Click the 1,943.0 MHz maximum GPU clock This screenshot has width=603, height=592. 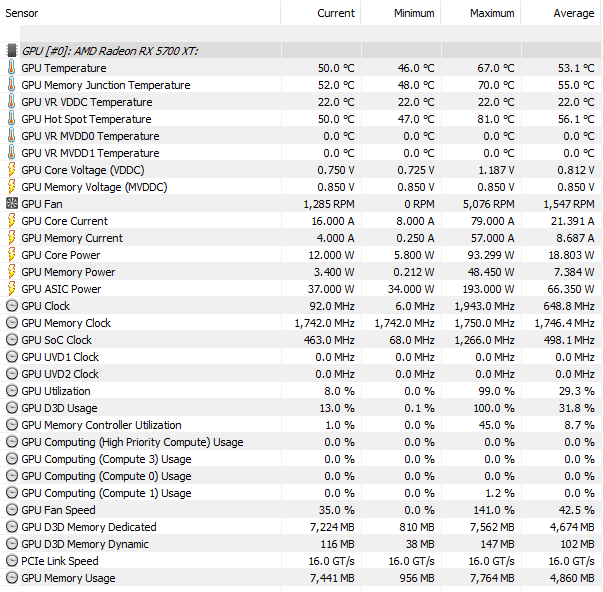tap(484, 306)
